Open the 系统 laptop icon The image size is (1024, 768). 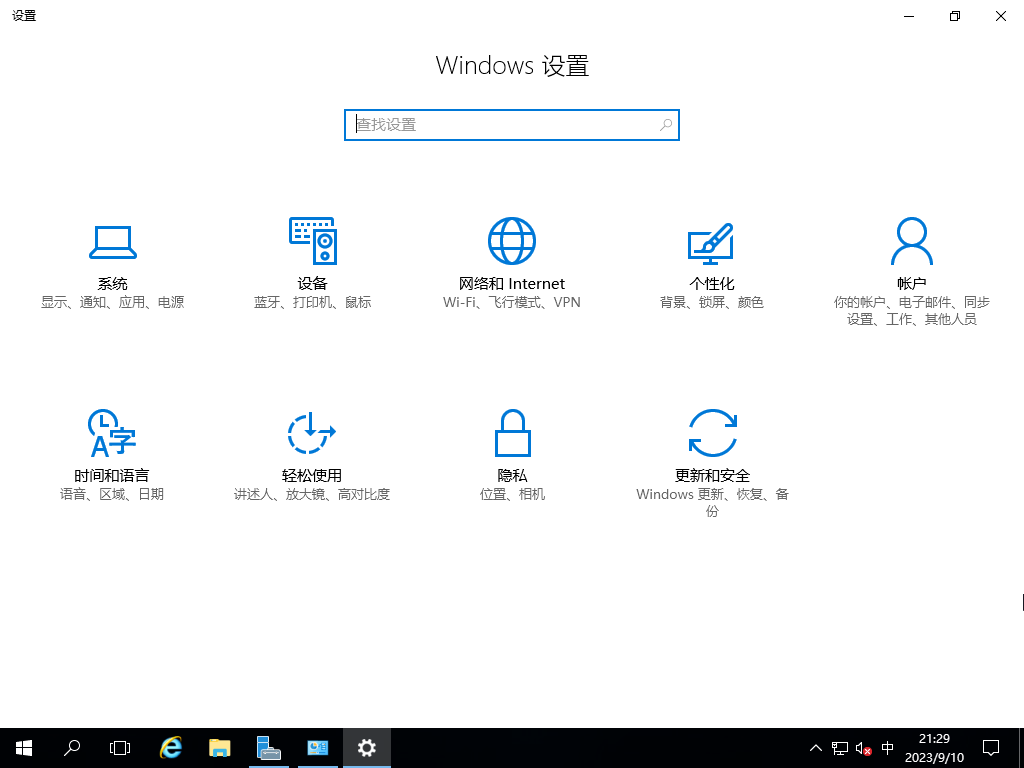pyautogui.click(x=112, y=242)
